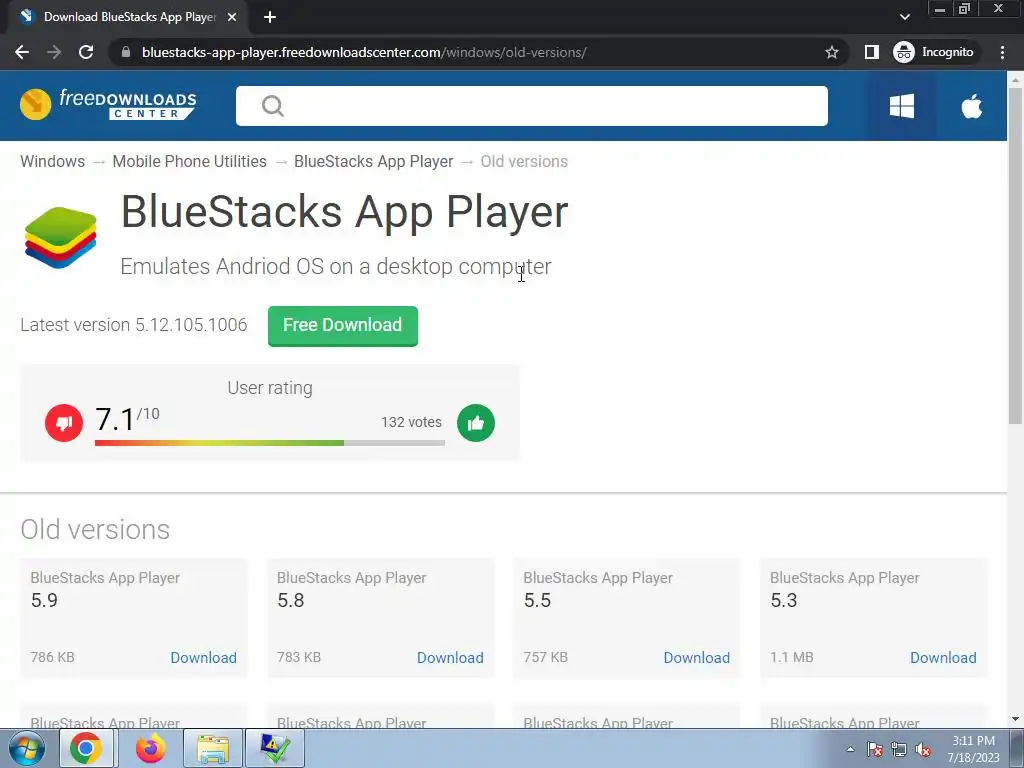Click the scrollbar down arrow
Screen dimensions: 1024x768
click(1016, 719)
